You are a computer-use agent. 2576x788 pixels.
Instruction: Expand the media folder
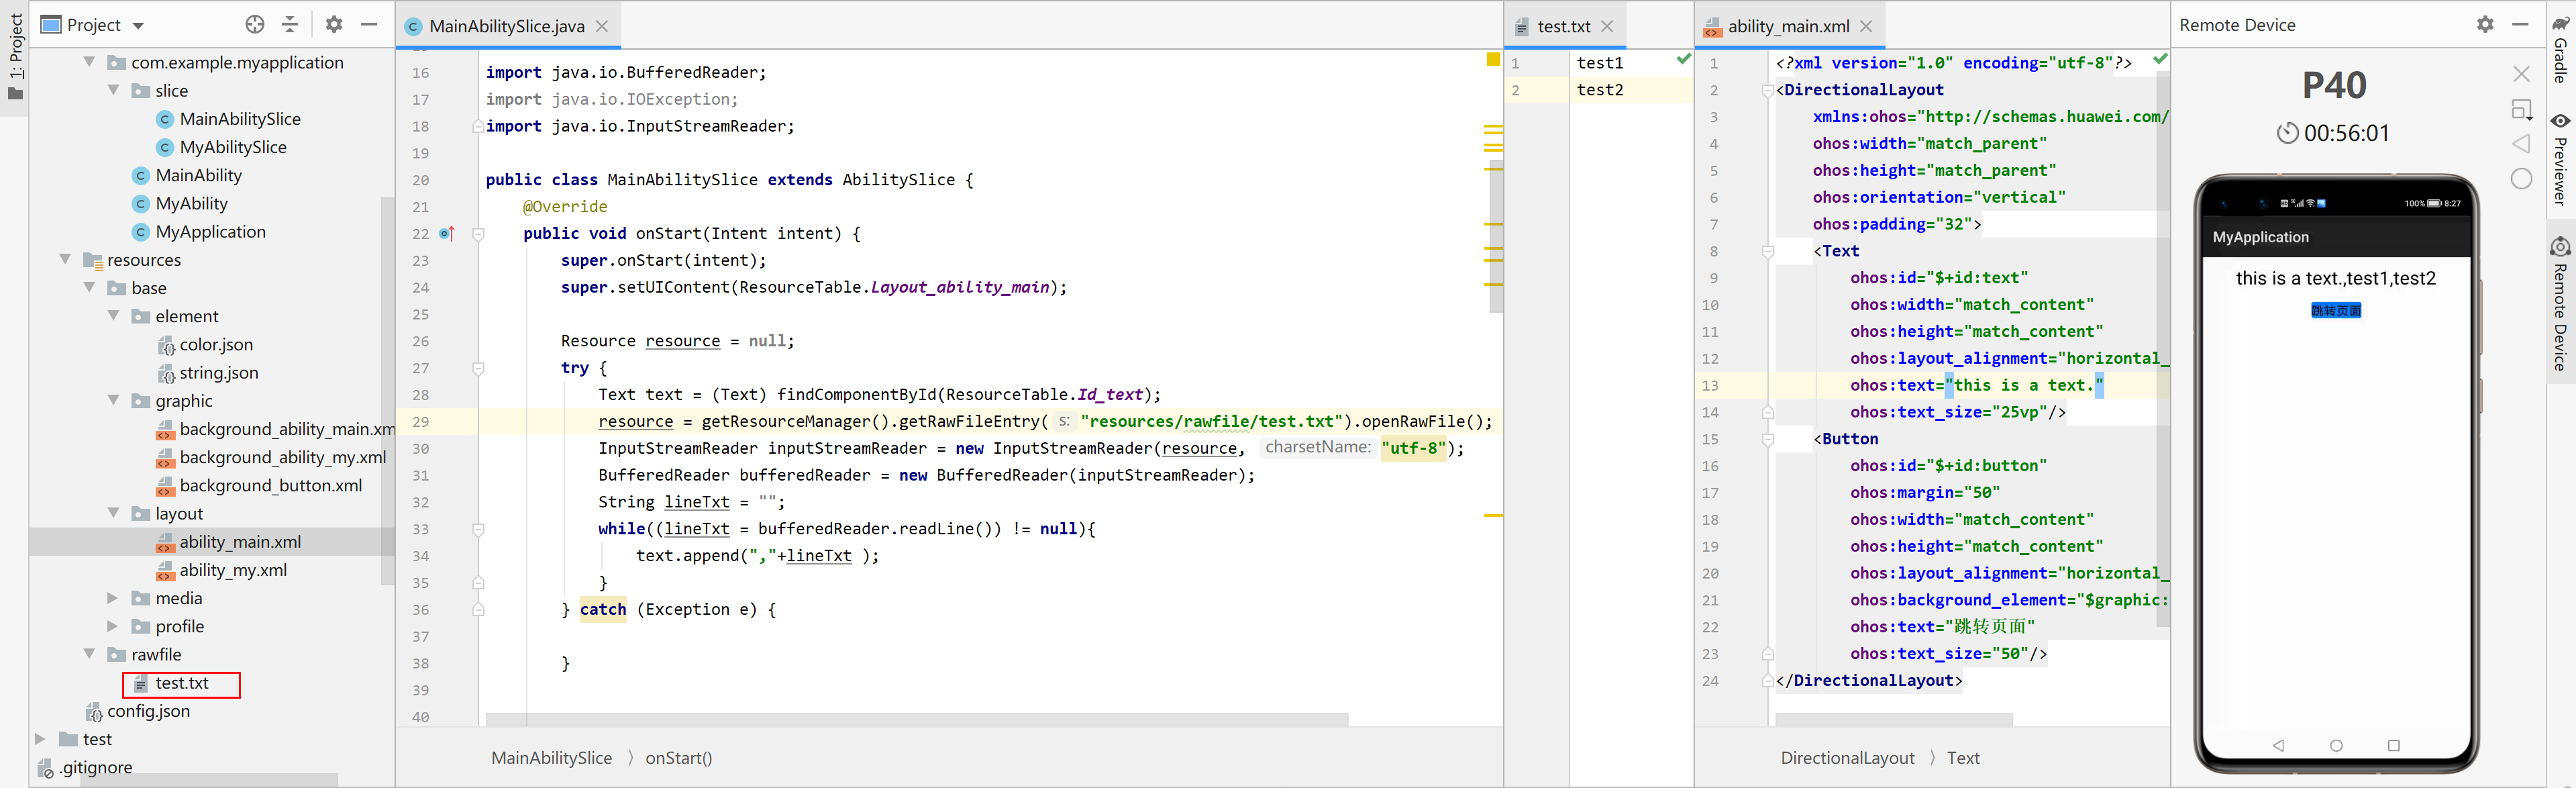click(113, 598)
